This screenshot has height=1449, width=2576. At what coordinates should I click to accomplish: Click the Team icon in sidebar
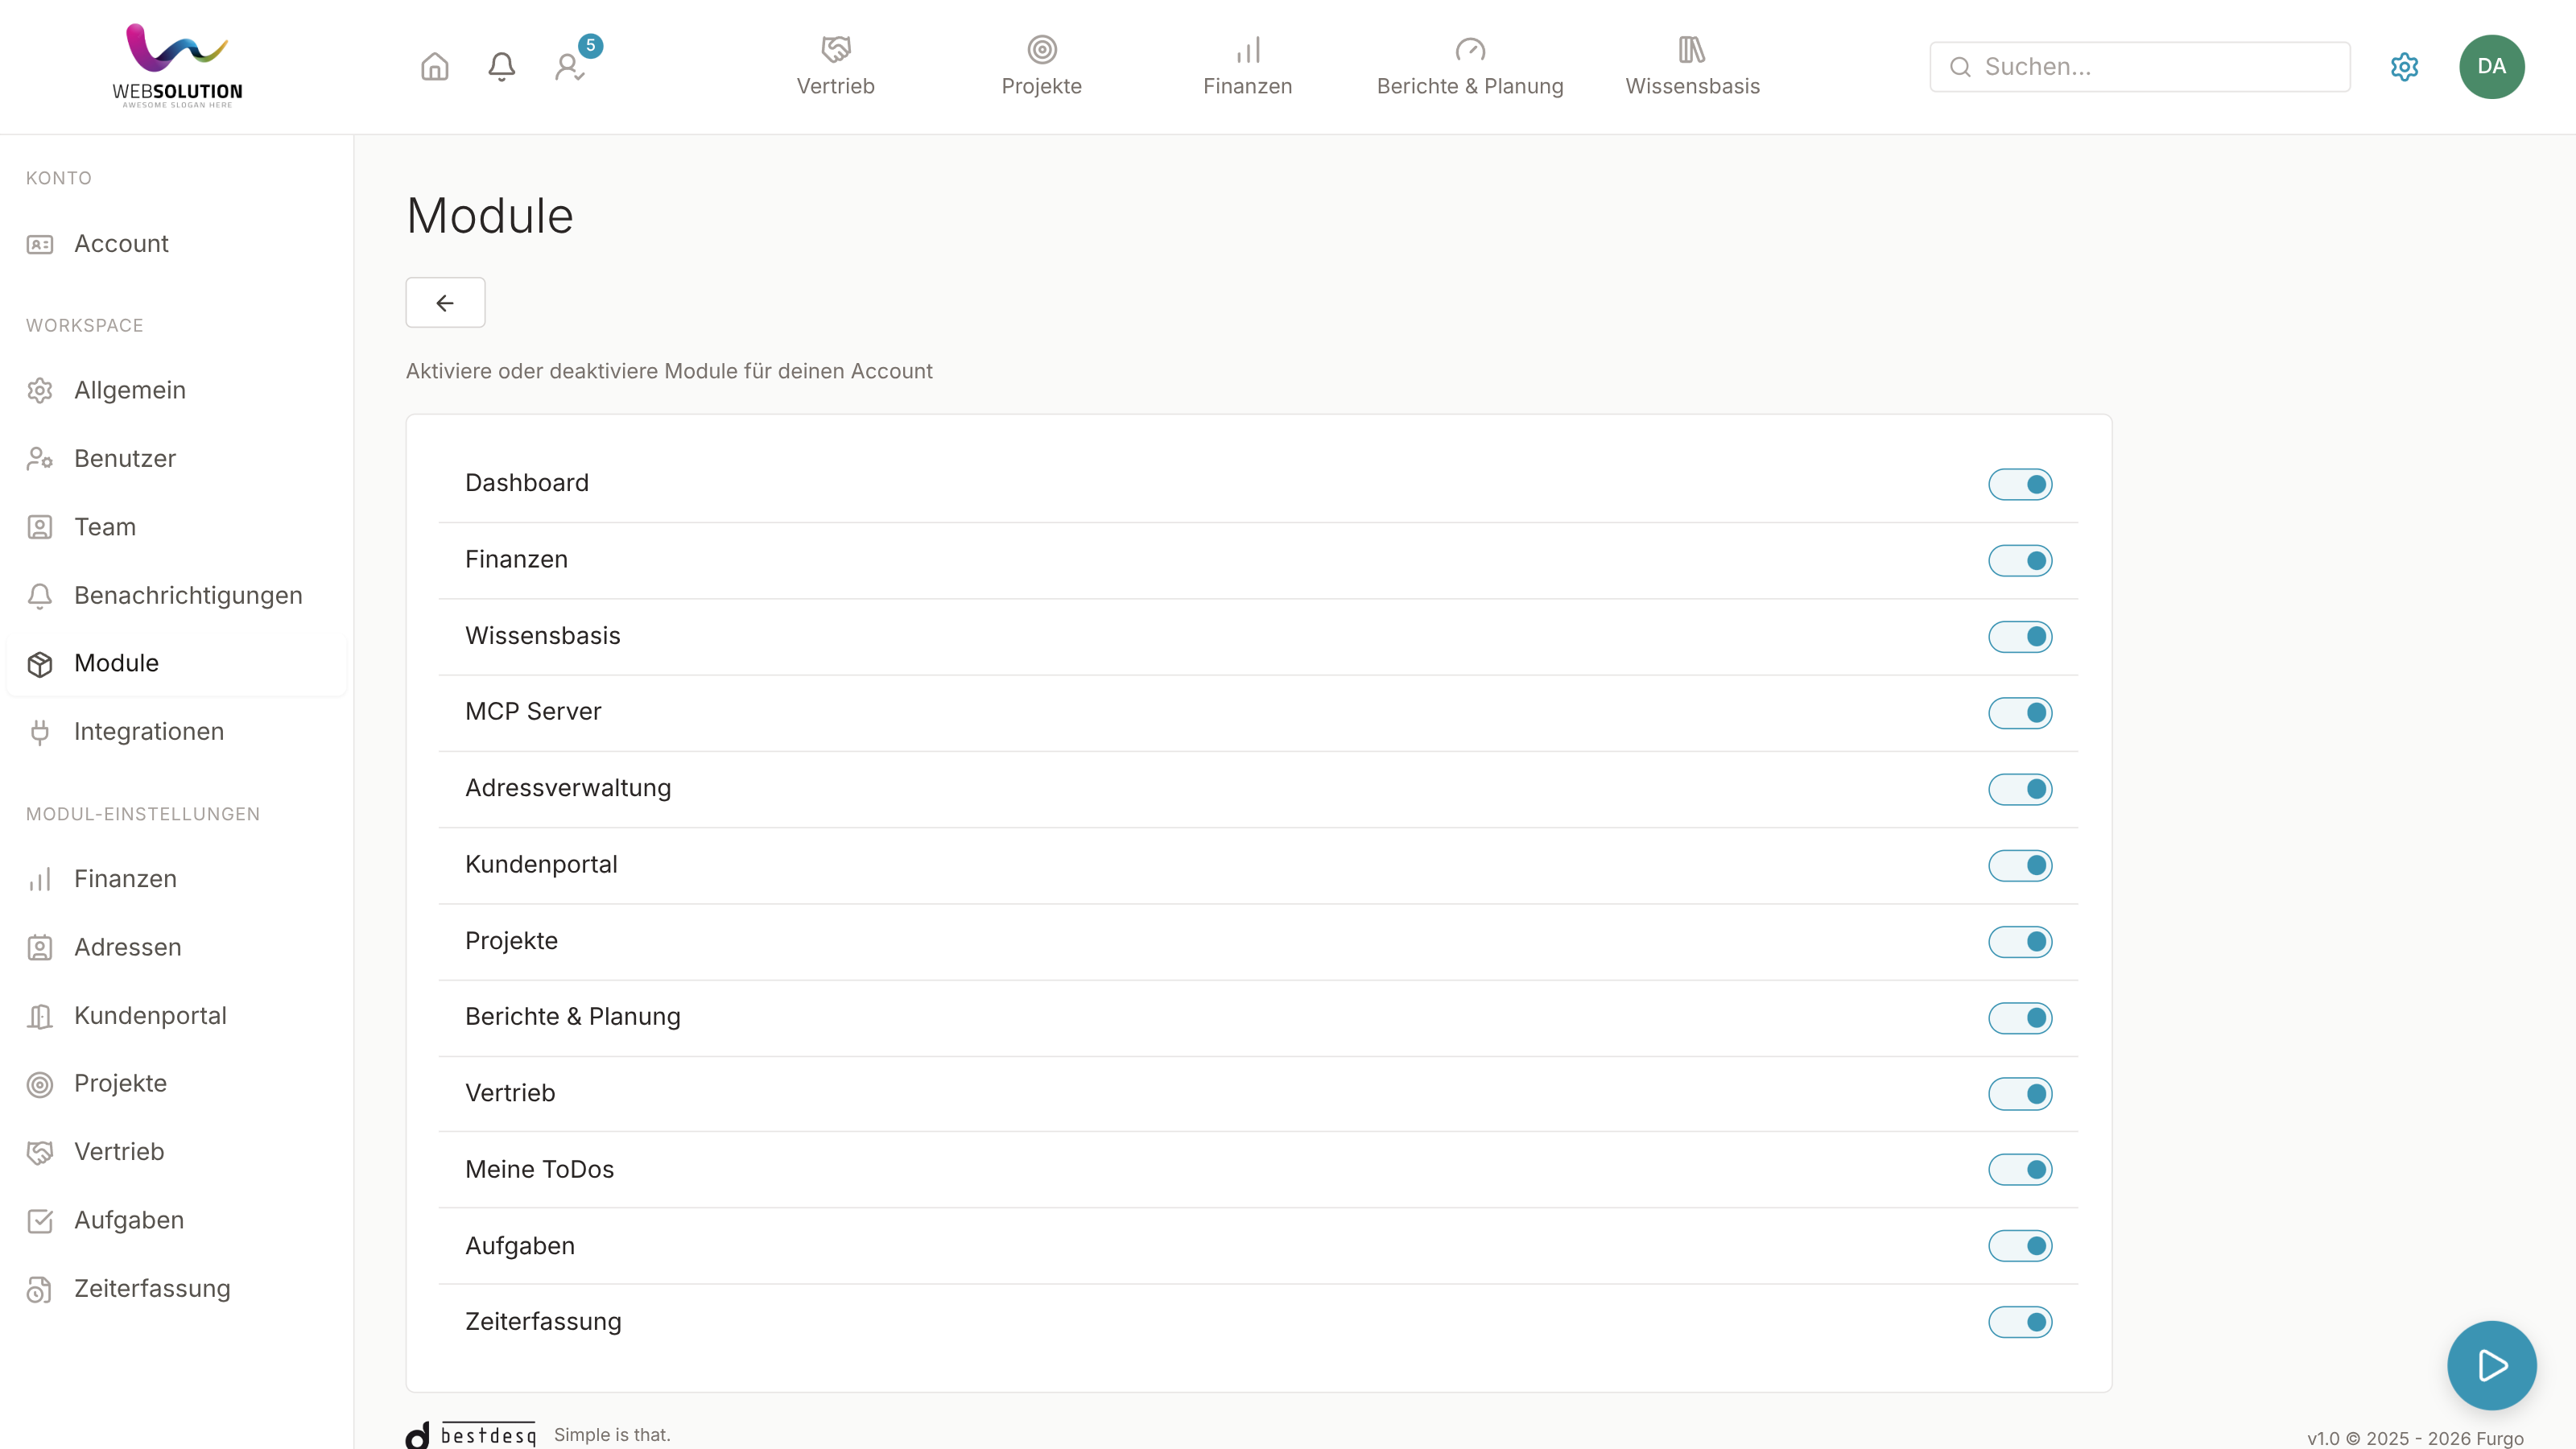[x=40, y=527]
